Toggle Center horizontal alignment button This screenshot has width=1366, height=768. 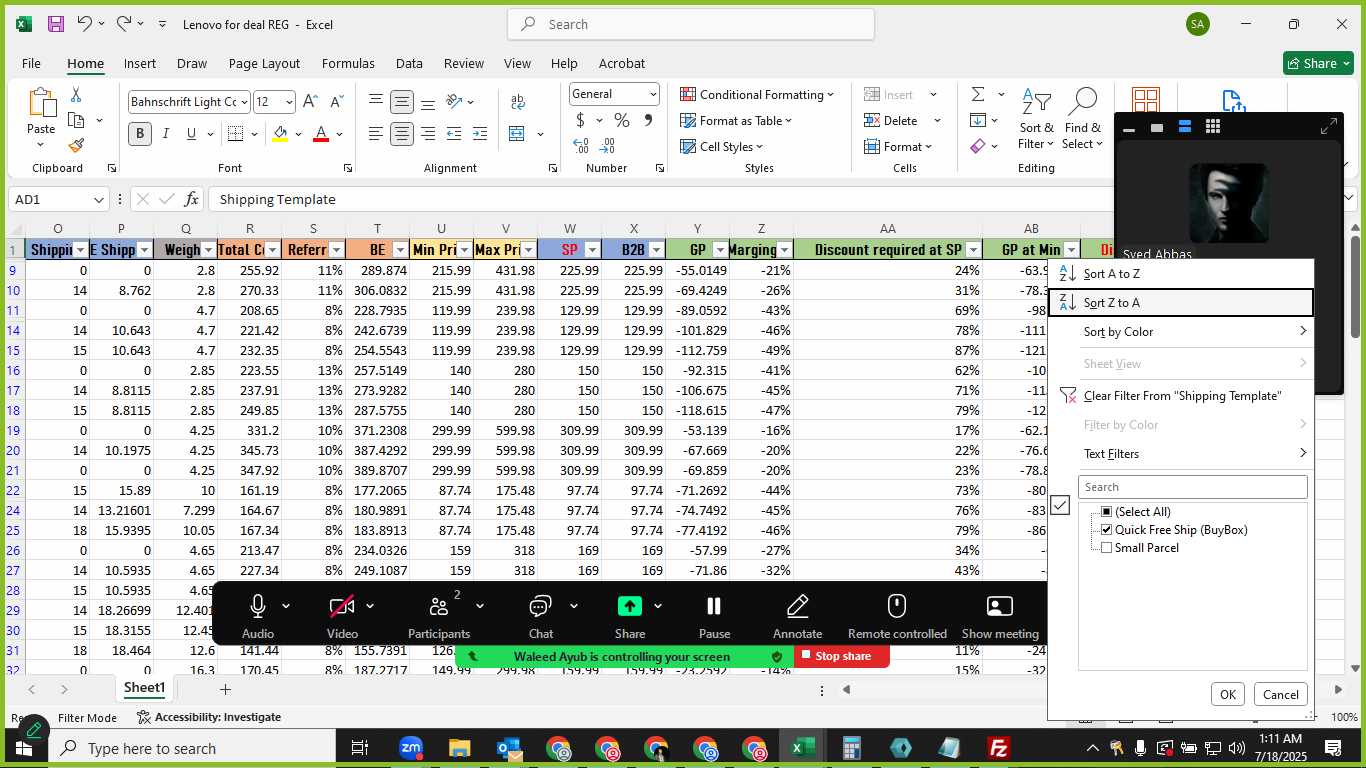402,134
